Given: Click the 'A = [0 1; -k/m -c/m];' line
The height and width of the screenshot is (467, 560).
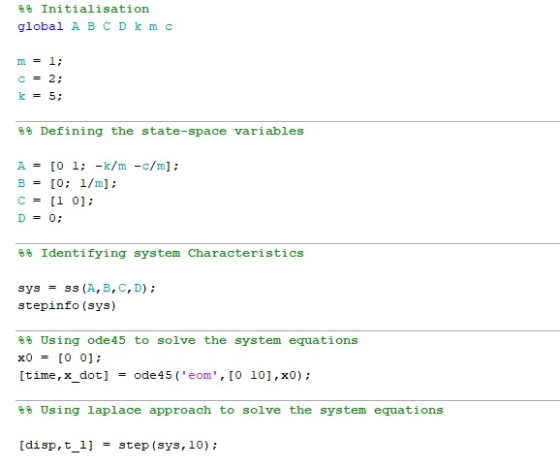Looking at the screenshot, I should (98, 166).
